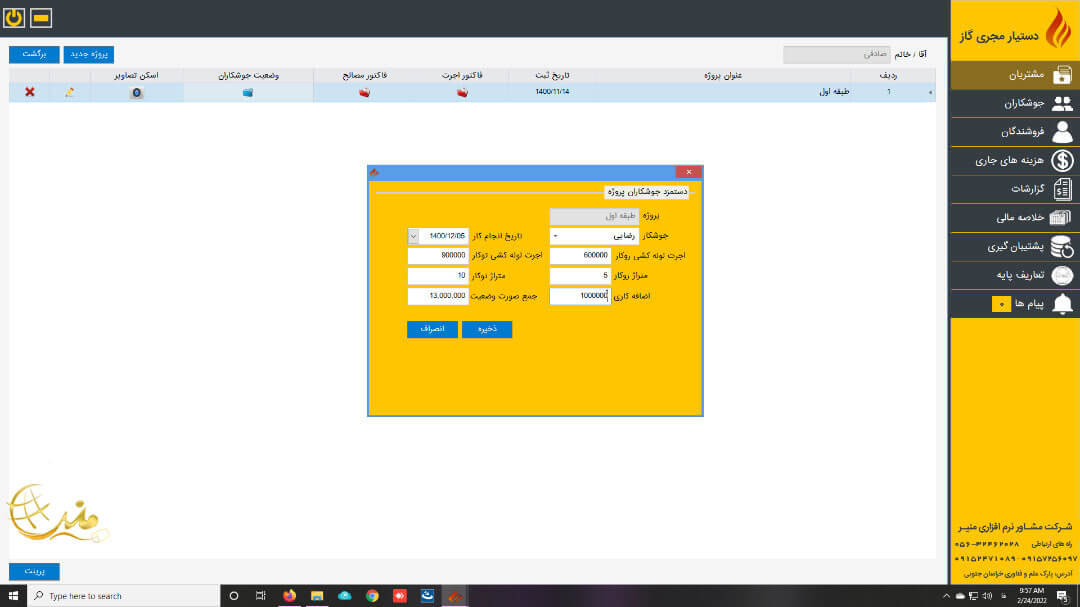This screenshot has height=607, width=1080.
Task: Open the wage invoice icon in row
Action: click(x=462, y=92)
